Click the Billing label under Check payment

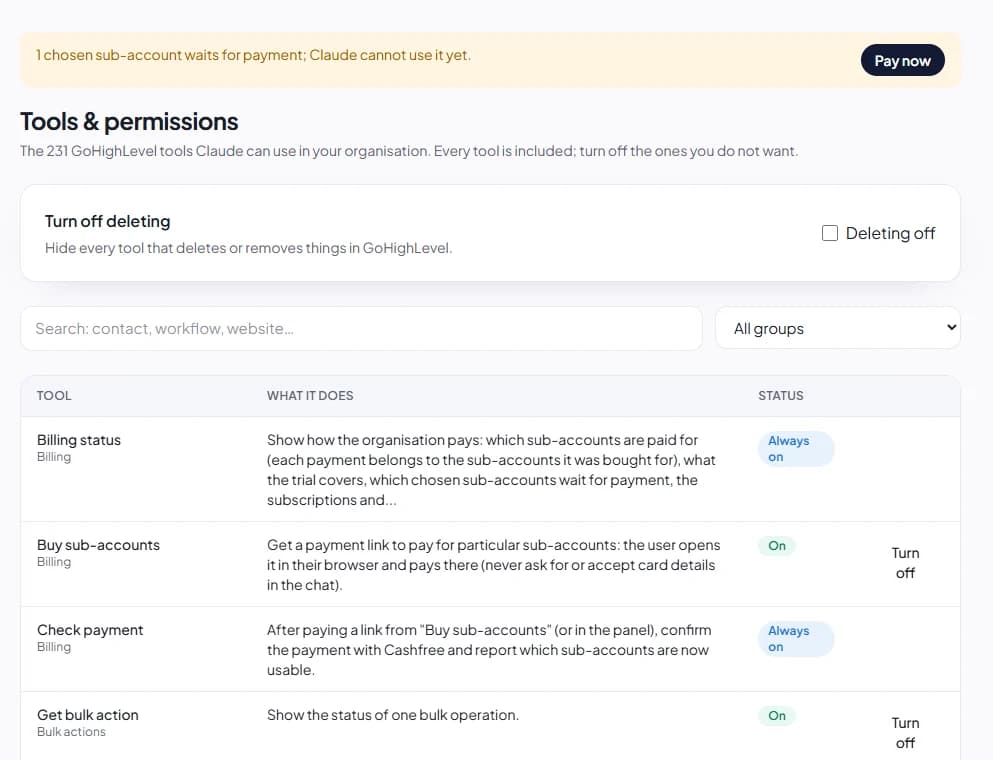click(x=54, y=647)
